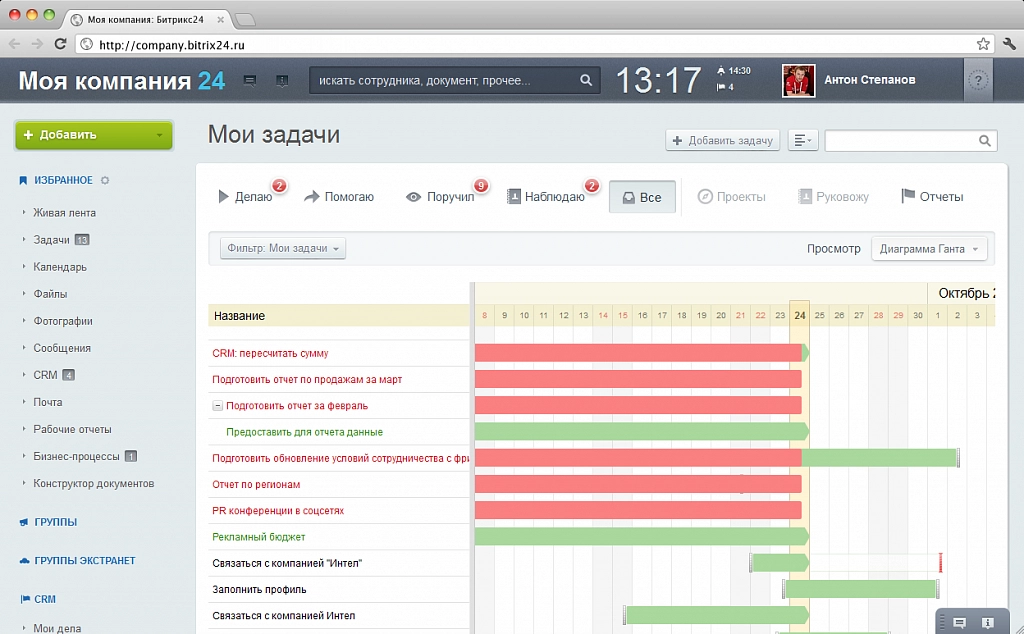The height and width of the screenshot is (634, 1024).
Task: Click the magnifier icon in the header search
Action: [586, 81]
